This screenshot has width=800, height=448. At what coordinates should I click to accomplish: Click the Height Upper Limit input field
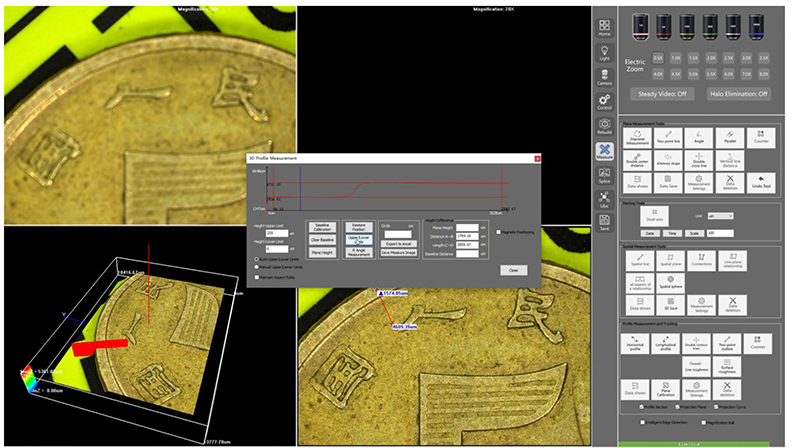coord(277,233)
